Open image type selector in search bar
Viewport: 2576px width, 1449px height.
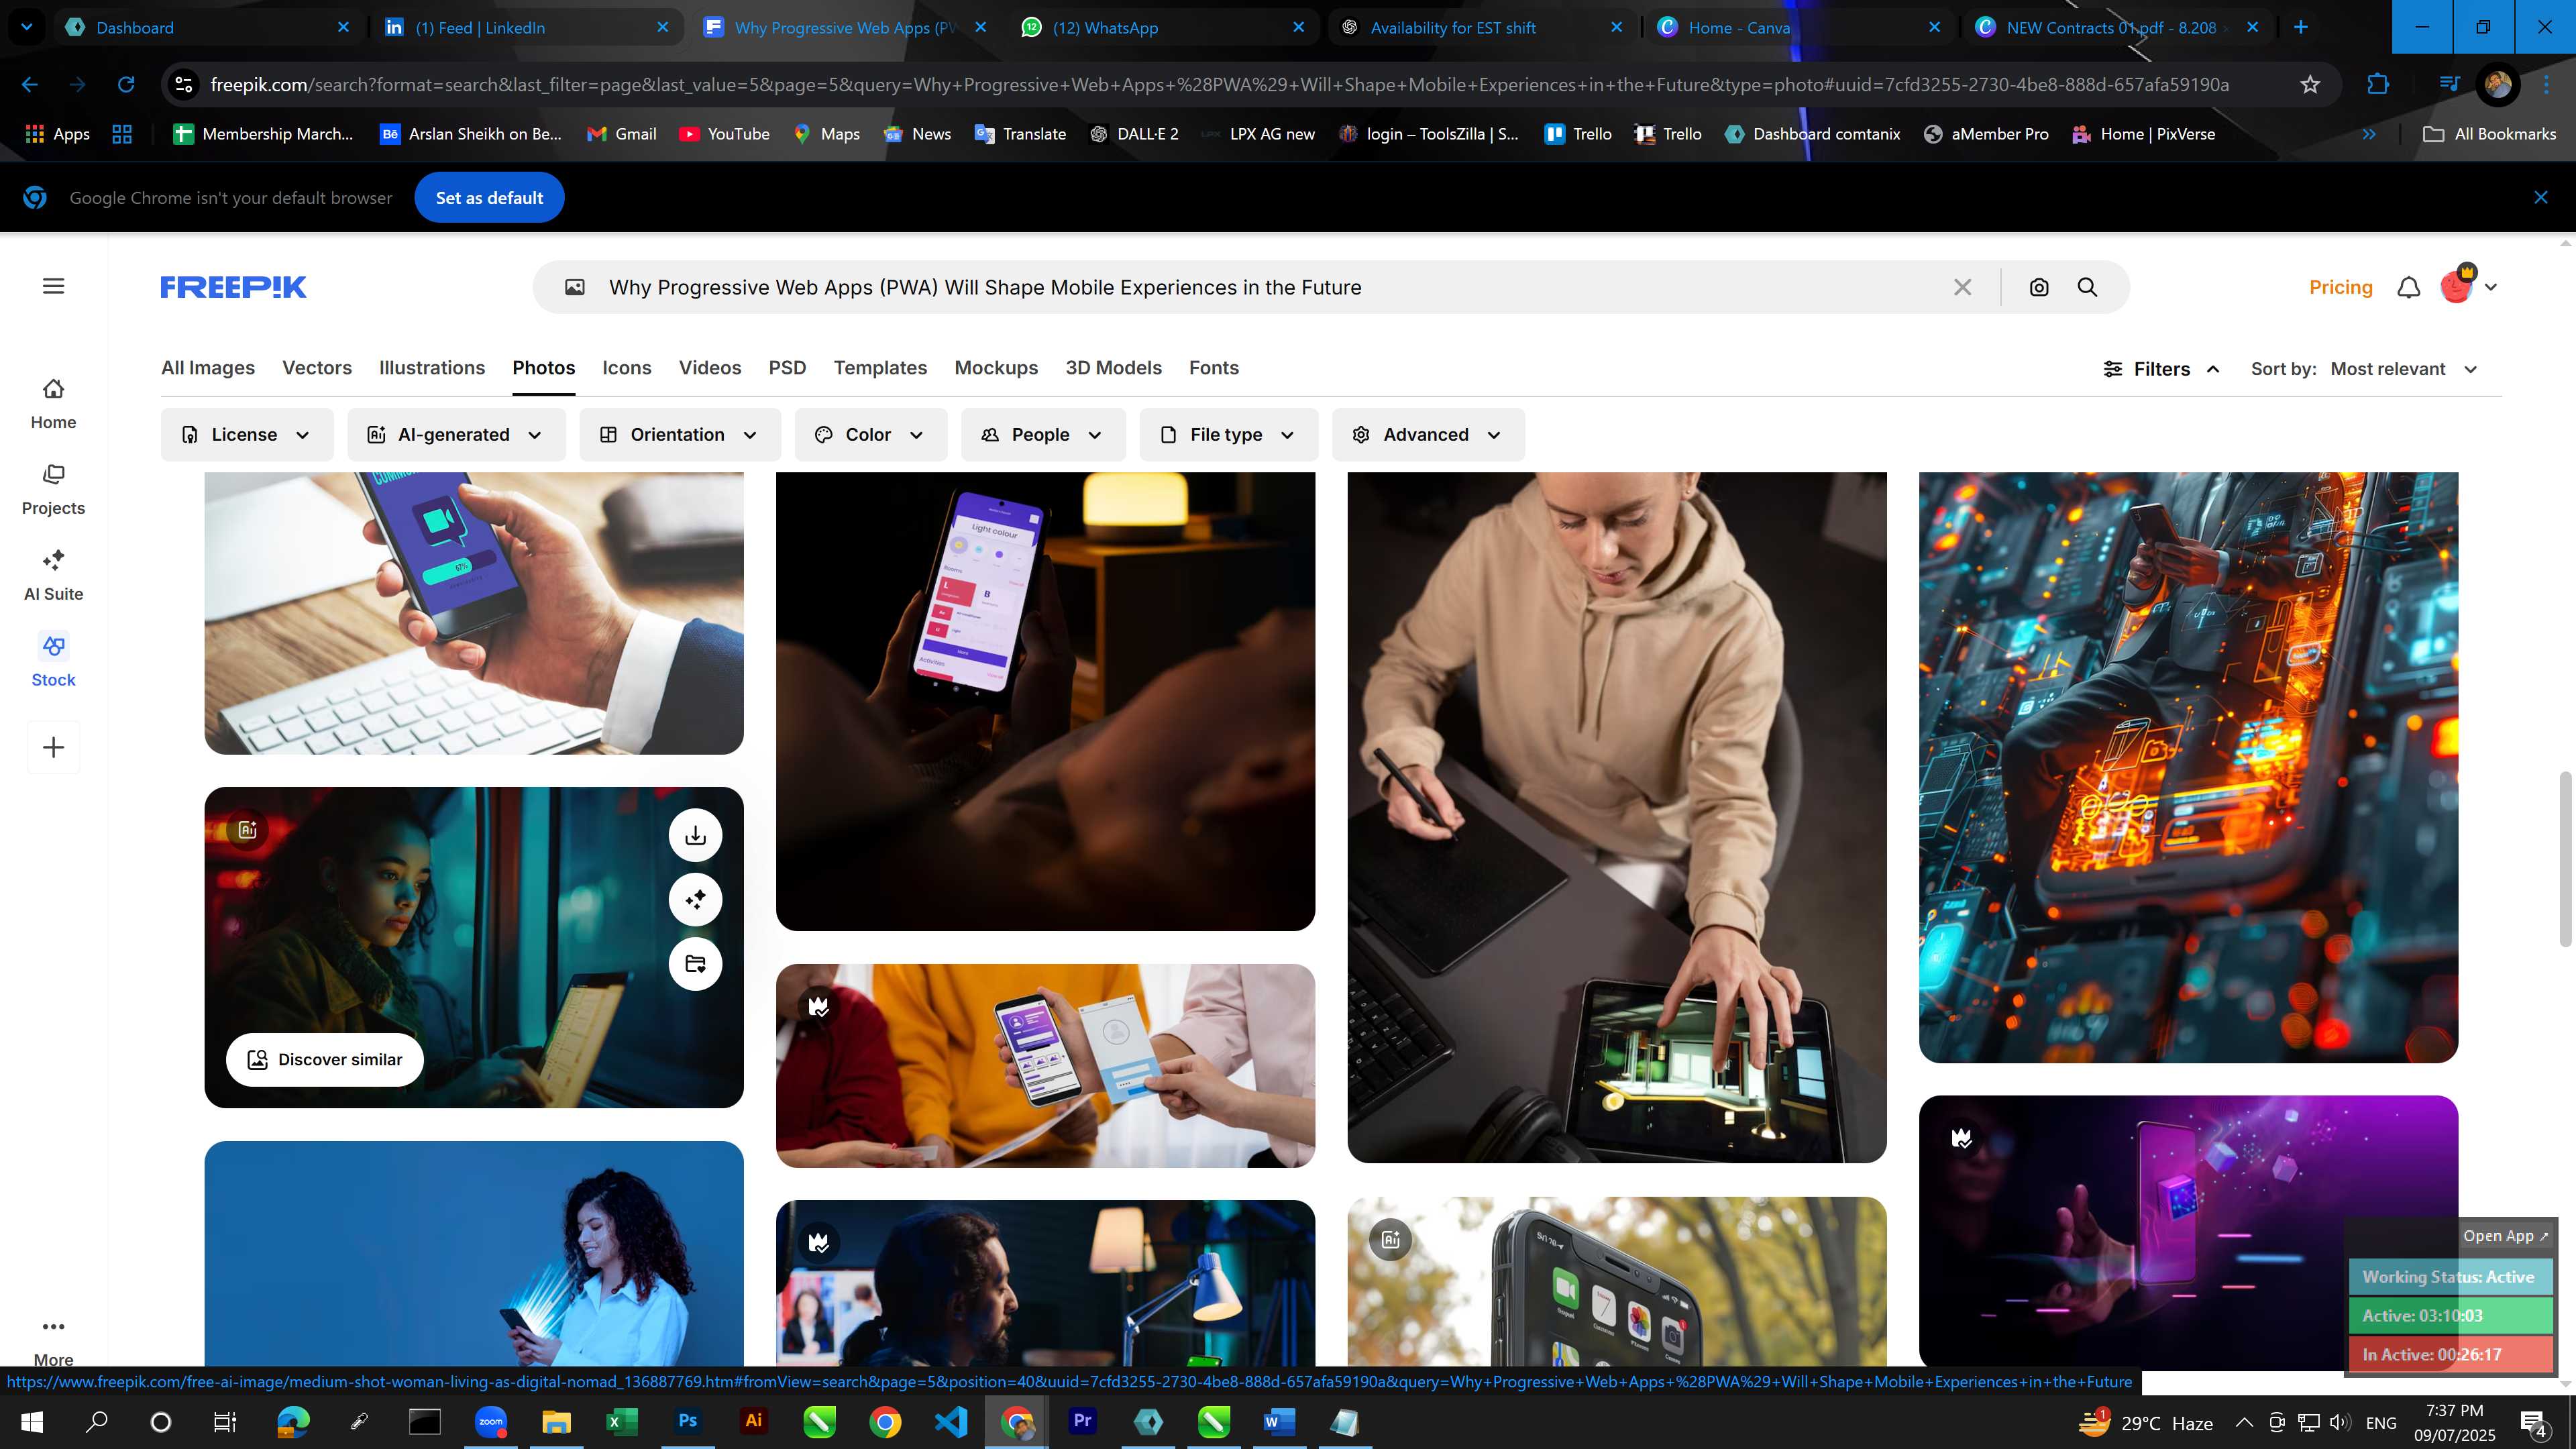point(575,287)
